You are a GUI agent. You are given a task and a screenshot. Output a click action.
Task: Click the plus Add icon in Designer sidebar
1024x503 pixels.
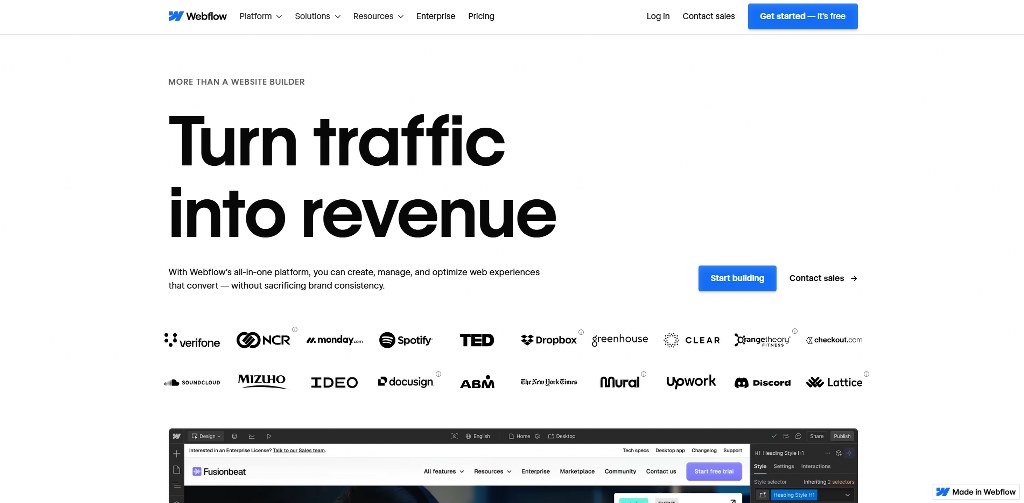tap(176, 453)
